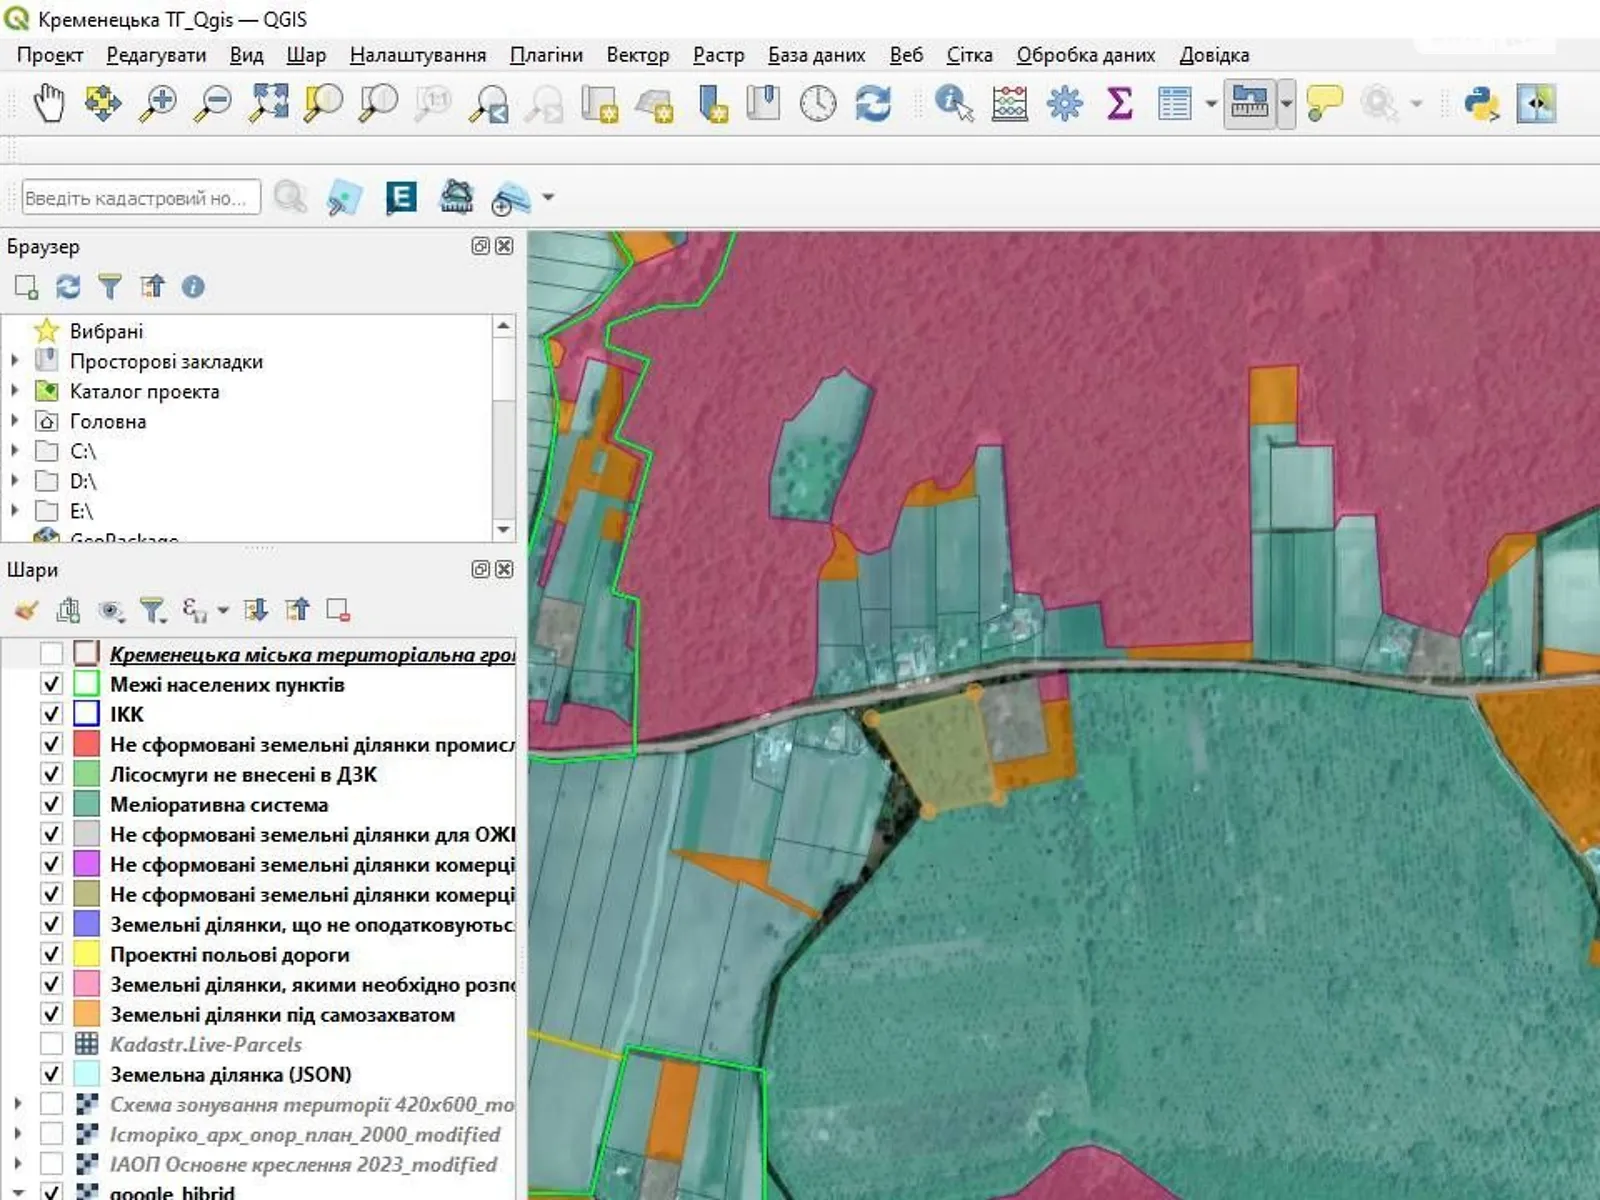
Task: Open the Processing Toolbox gear icon
Action: pyautogui.click(x=1065, y=103)
